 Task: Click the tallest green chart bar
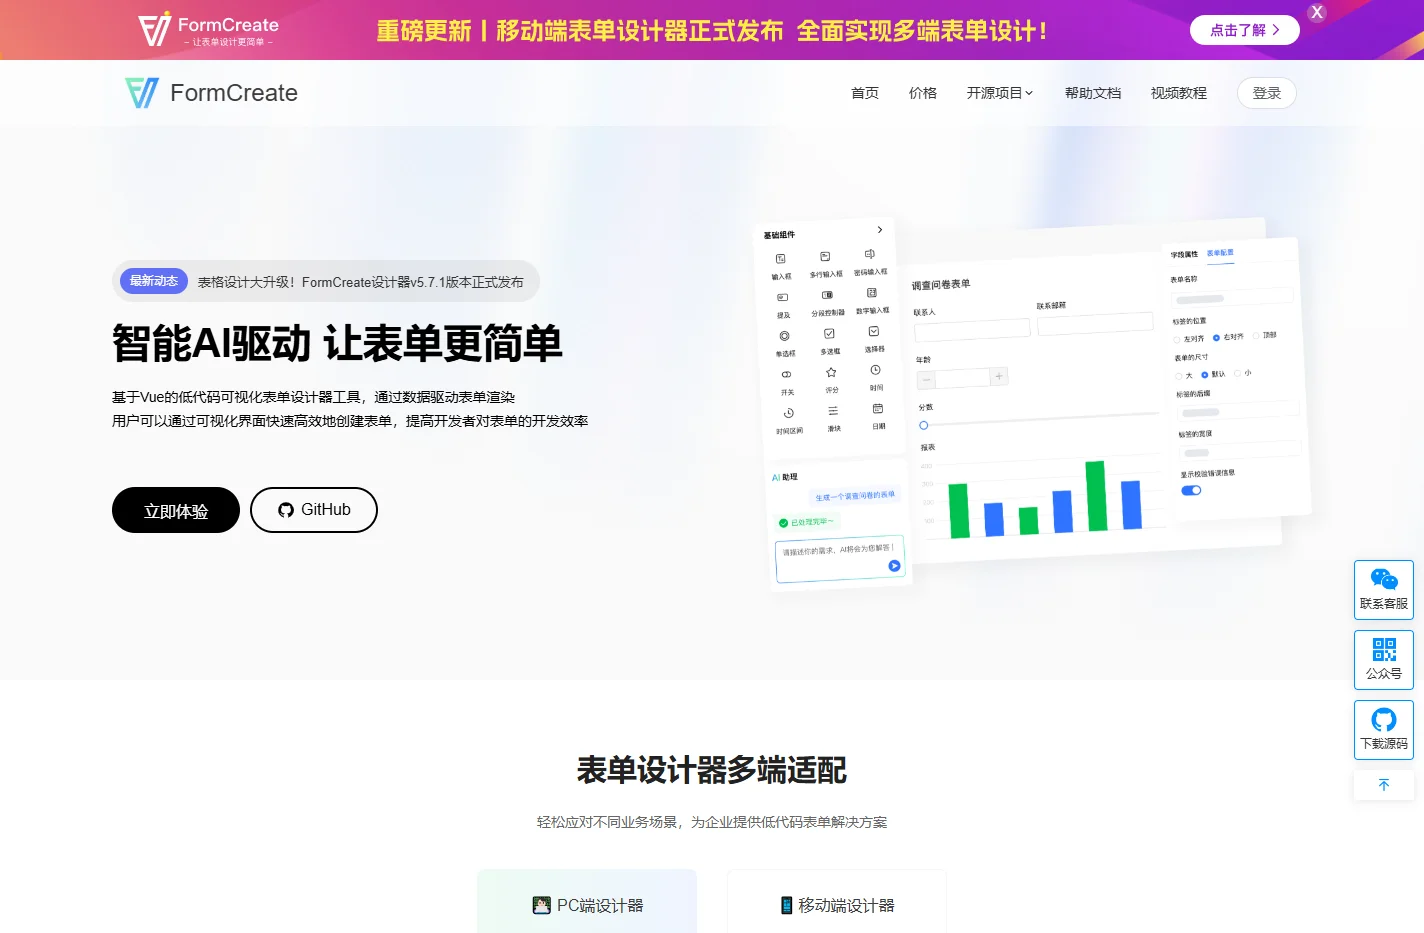coord(1096,496)
